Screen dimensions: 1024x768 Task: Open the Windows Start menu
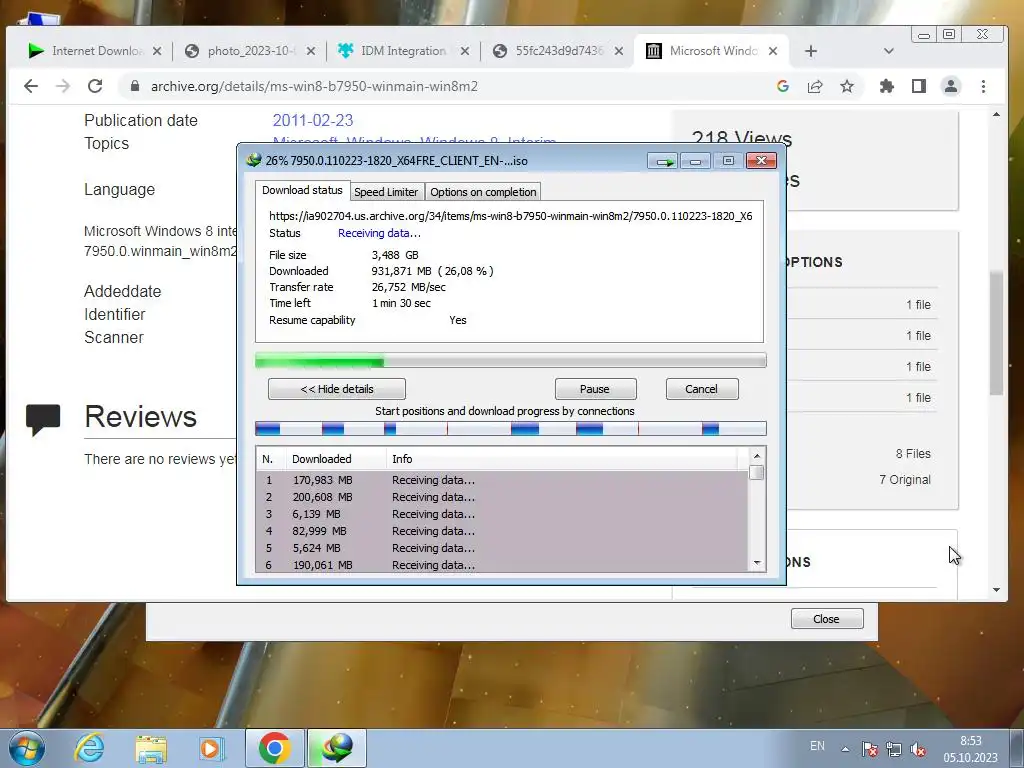point(26,748)
